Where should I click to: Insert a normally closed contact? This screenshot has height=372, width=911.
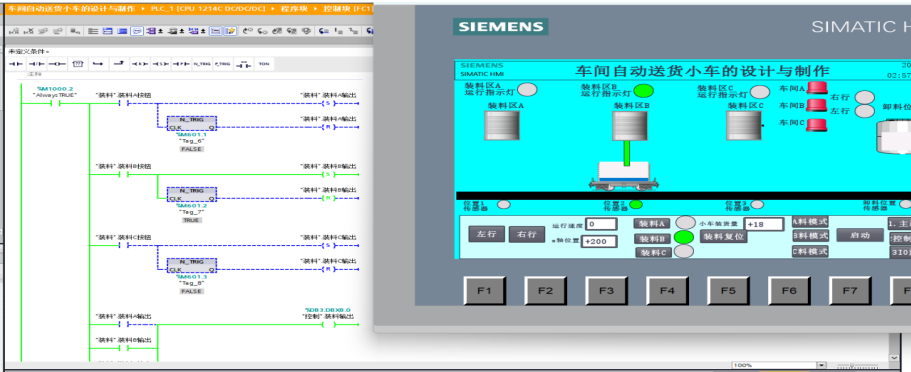click(x=36, y=64)
